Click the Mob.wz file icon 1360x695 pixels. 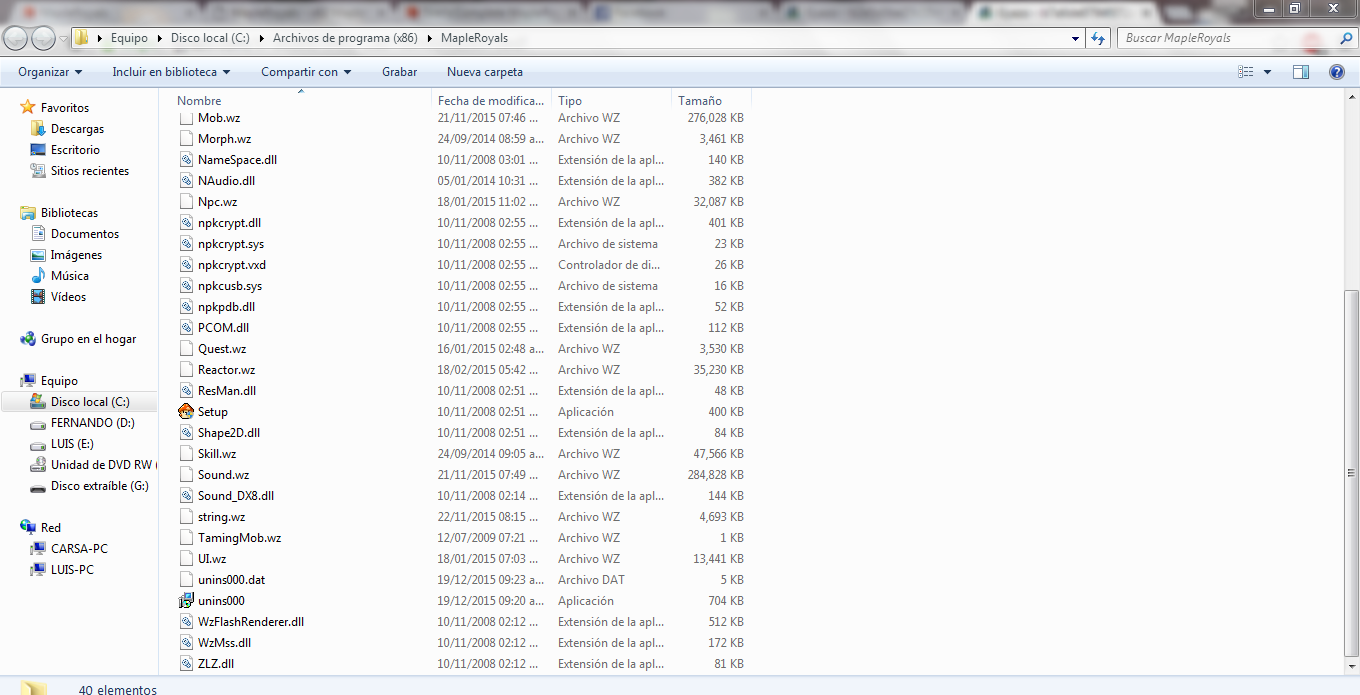[186, 118]
